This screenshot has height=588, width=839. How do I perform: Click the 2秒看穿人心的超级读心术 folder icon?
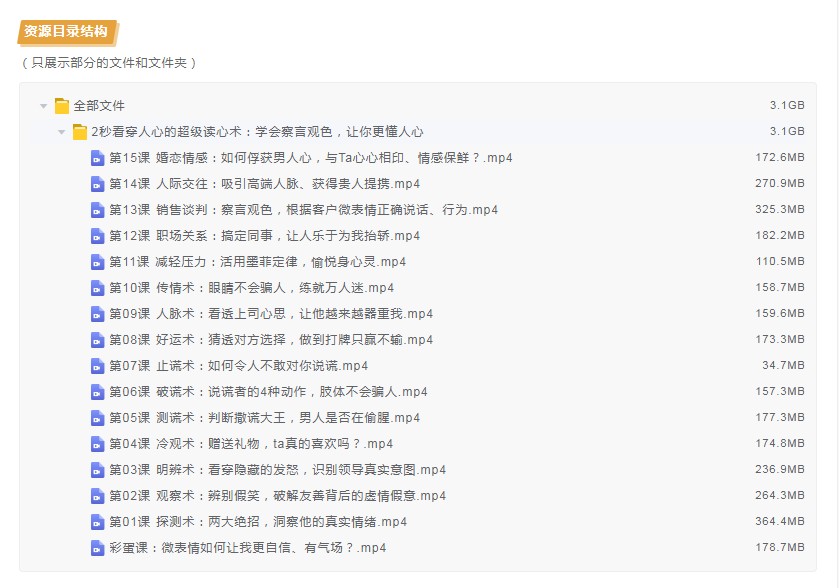[80, 132]
